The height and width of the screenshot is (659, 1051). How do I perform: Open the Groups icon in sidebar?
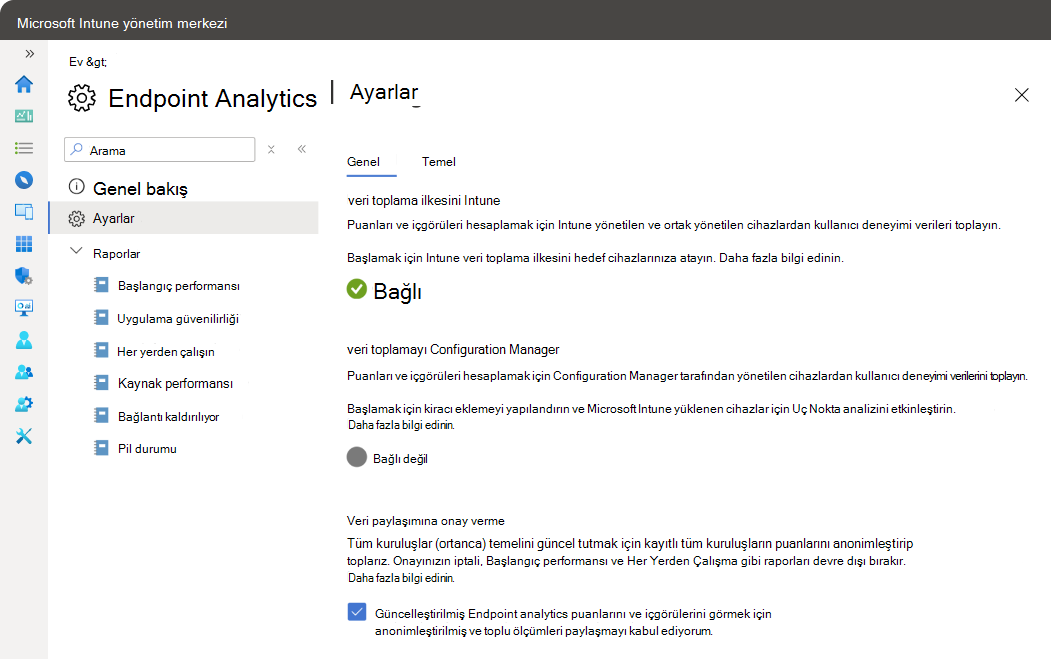click(24, 372)
